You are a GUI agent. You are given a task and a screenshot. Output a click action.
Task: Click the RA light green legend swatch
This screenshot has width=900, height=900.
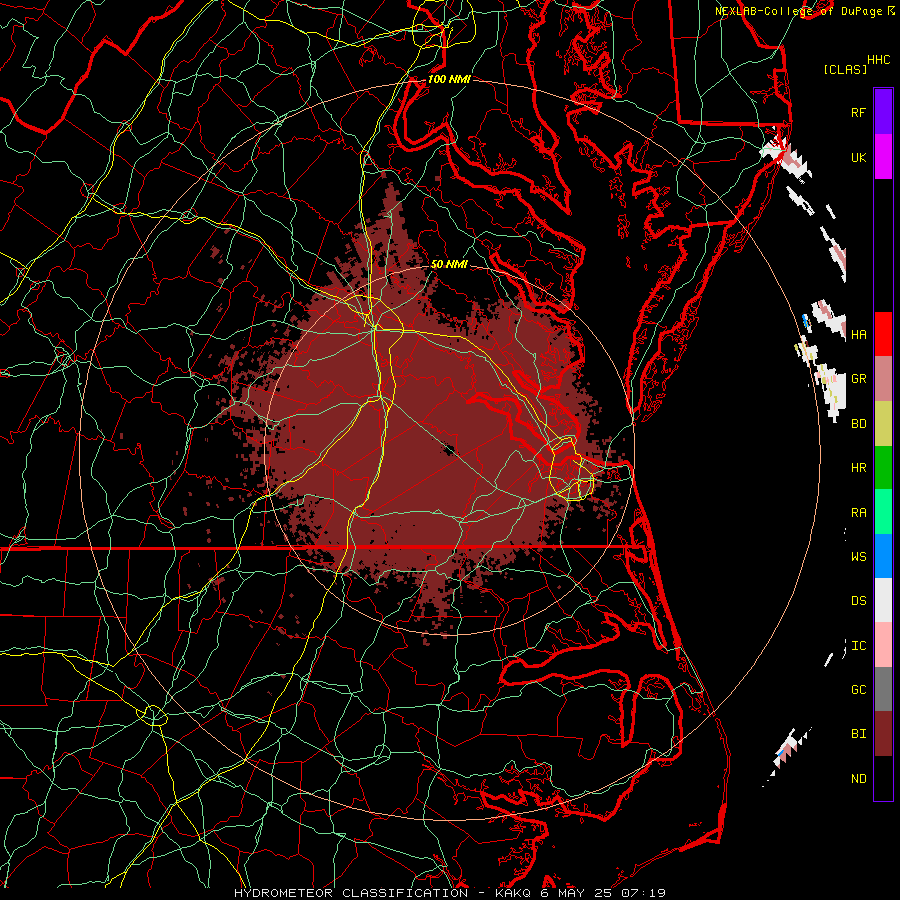click(x=883, y=512)
